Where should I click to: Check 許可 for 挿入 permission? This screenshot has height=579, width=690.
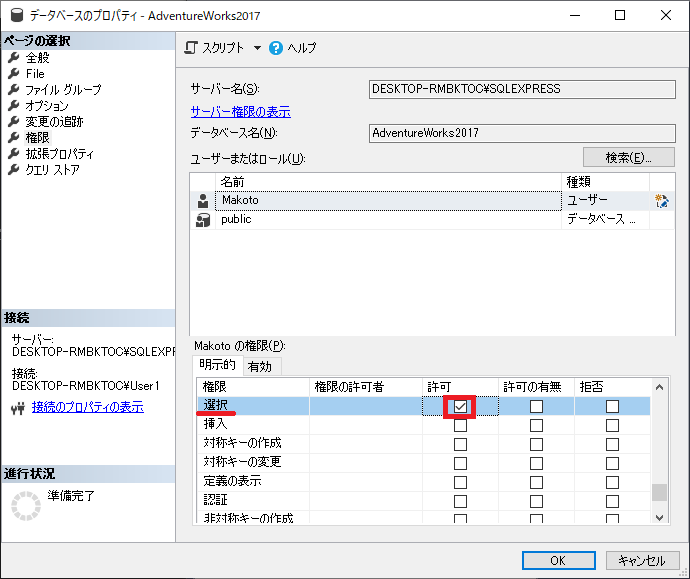pos(460,425)
